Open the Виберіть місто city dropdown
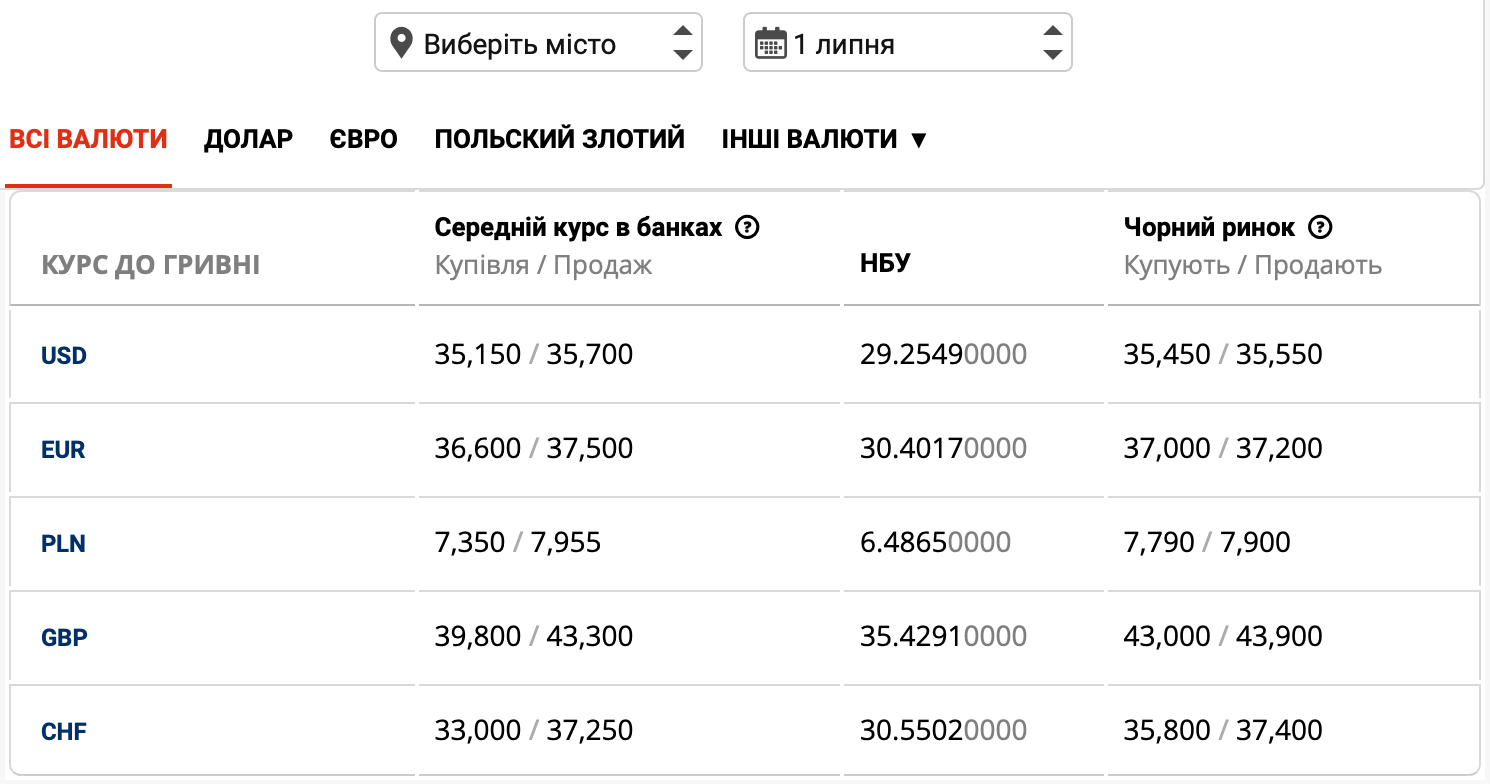 click(x=538, y=43)
